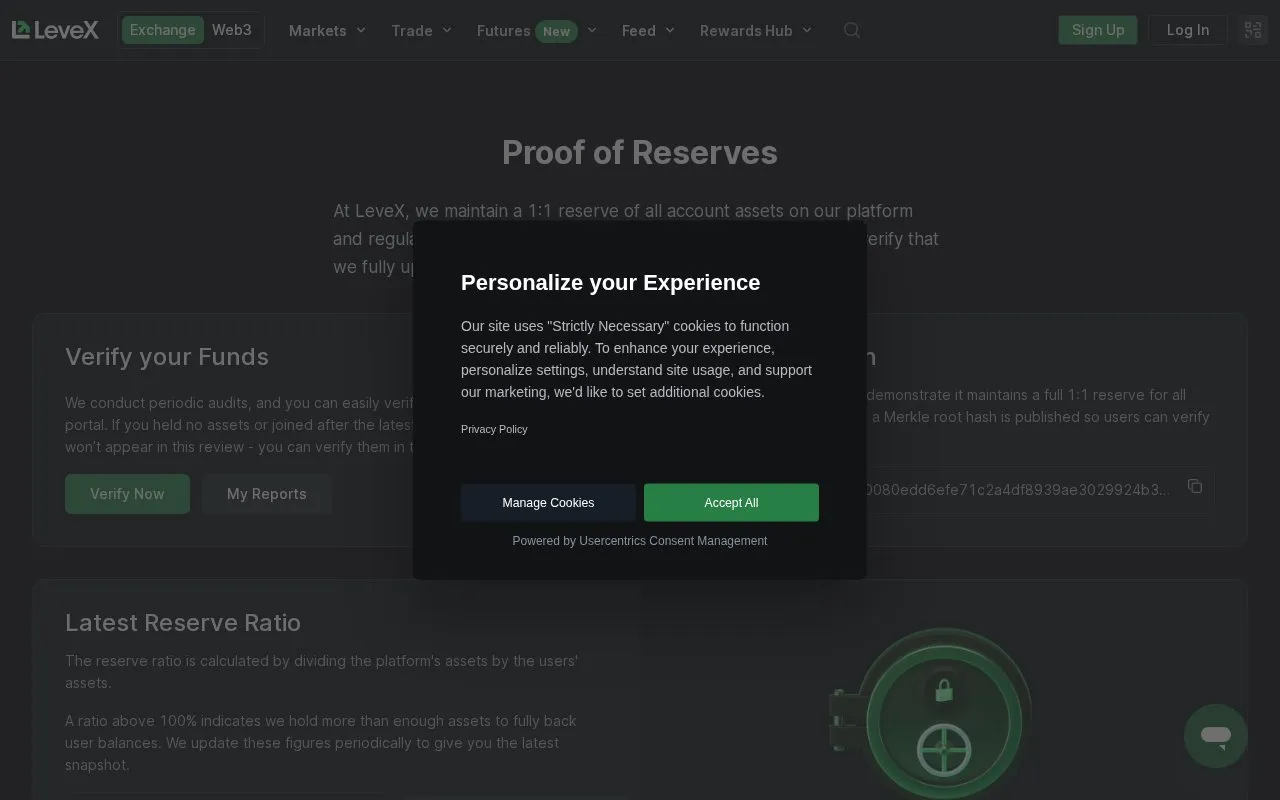Copy the Merkle root hash

coord(1194,486)
